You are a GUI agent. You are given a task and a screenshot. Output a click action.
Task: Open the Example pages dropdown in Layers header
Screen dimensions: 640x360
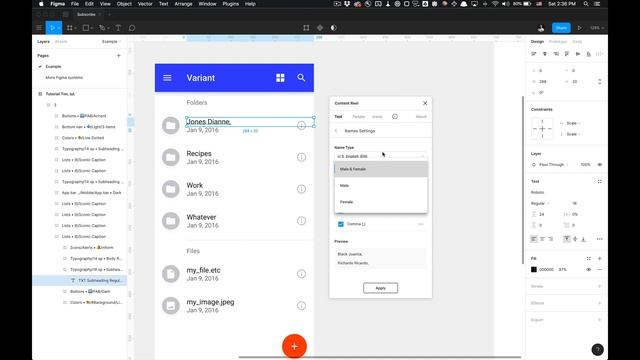click(x=111, y=42)
